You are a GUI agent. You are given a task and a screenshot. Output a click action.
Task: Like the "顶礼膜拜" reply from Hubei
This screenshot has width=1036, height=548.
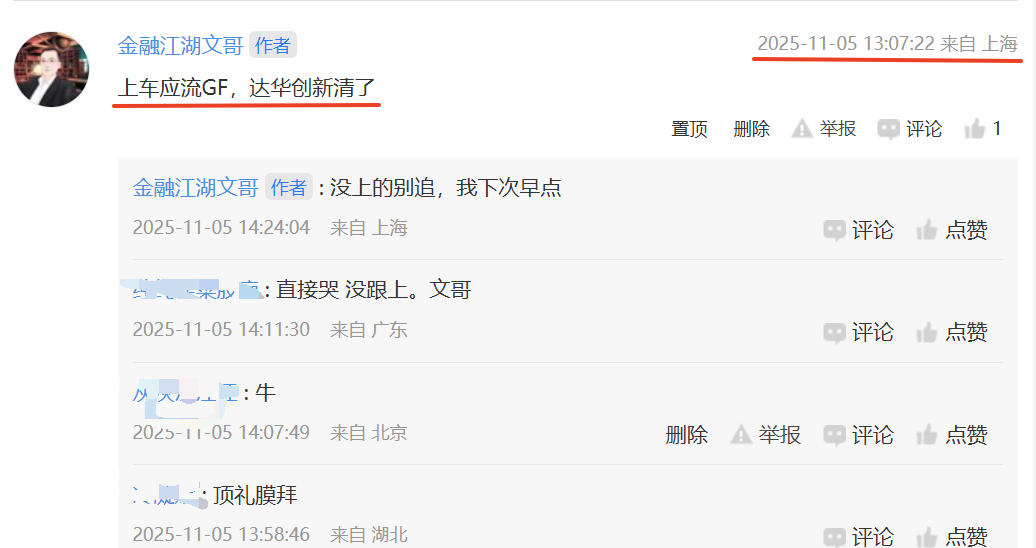951,537
